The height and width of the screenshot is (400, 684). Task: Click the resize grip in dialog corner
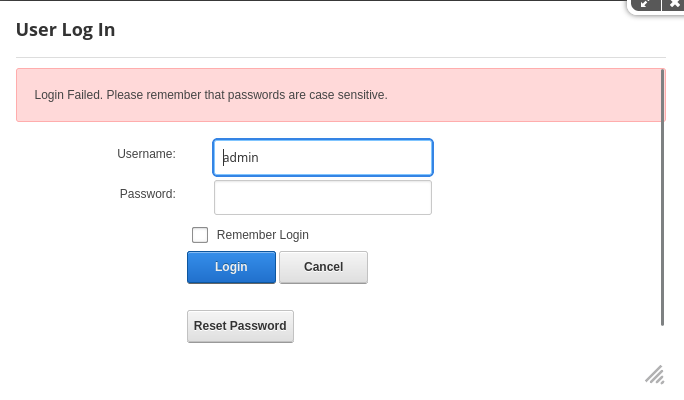[655, 374]
